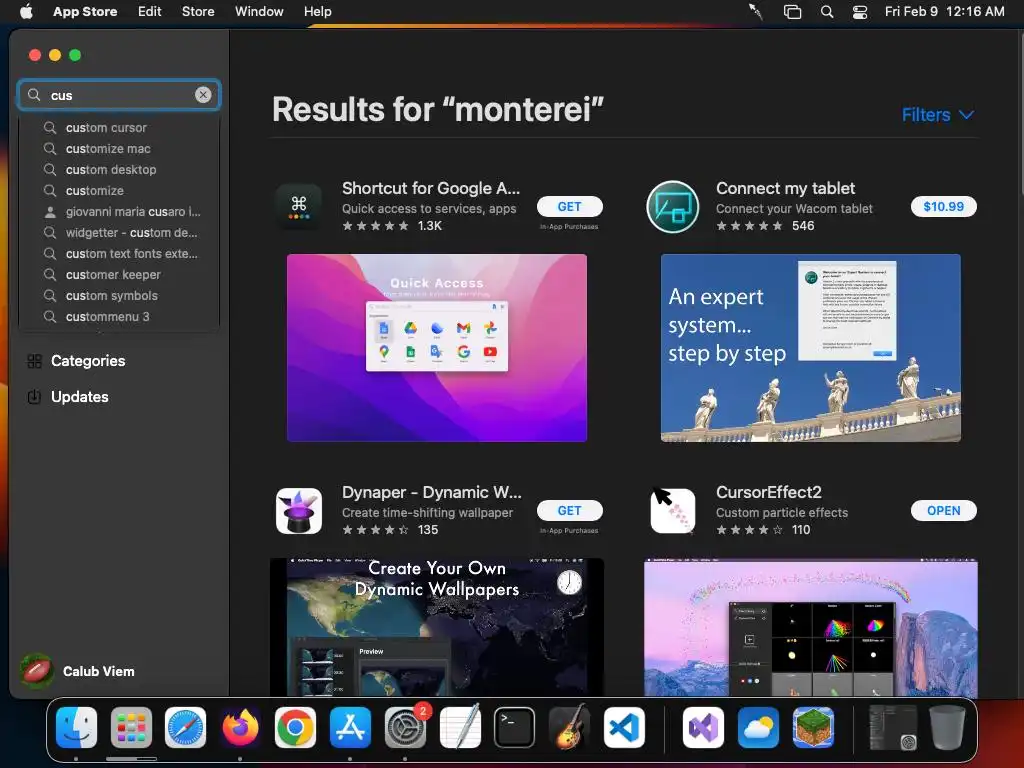Clear the search field with the X icon

[x=203, y=95]
